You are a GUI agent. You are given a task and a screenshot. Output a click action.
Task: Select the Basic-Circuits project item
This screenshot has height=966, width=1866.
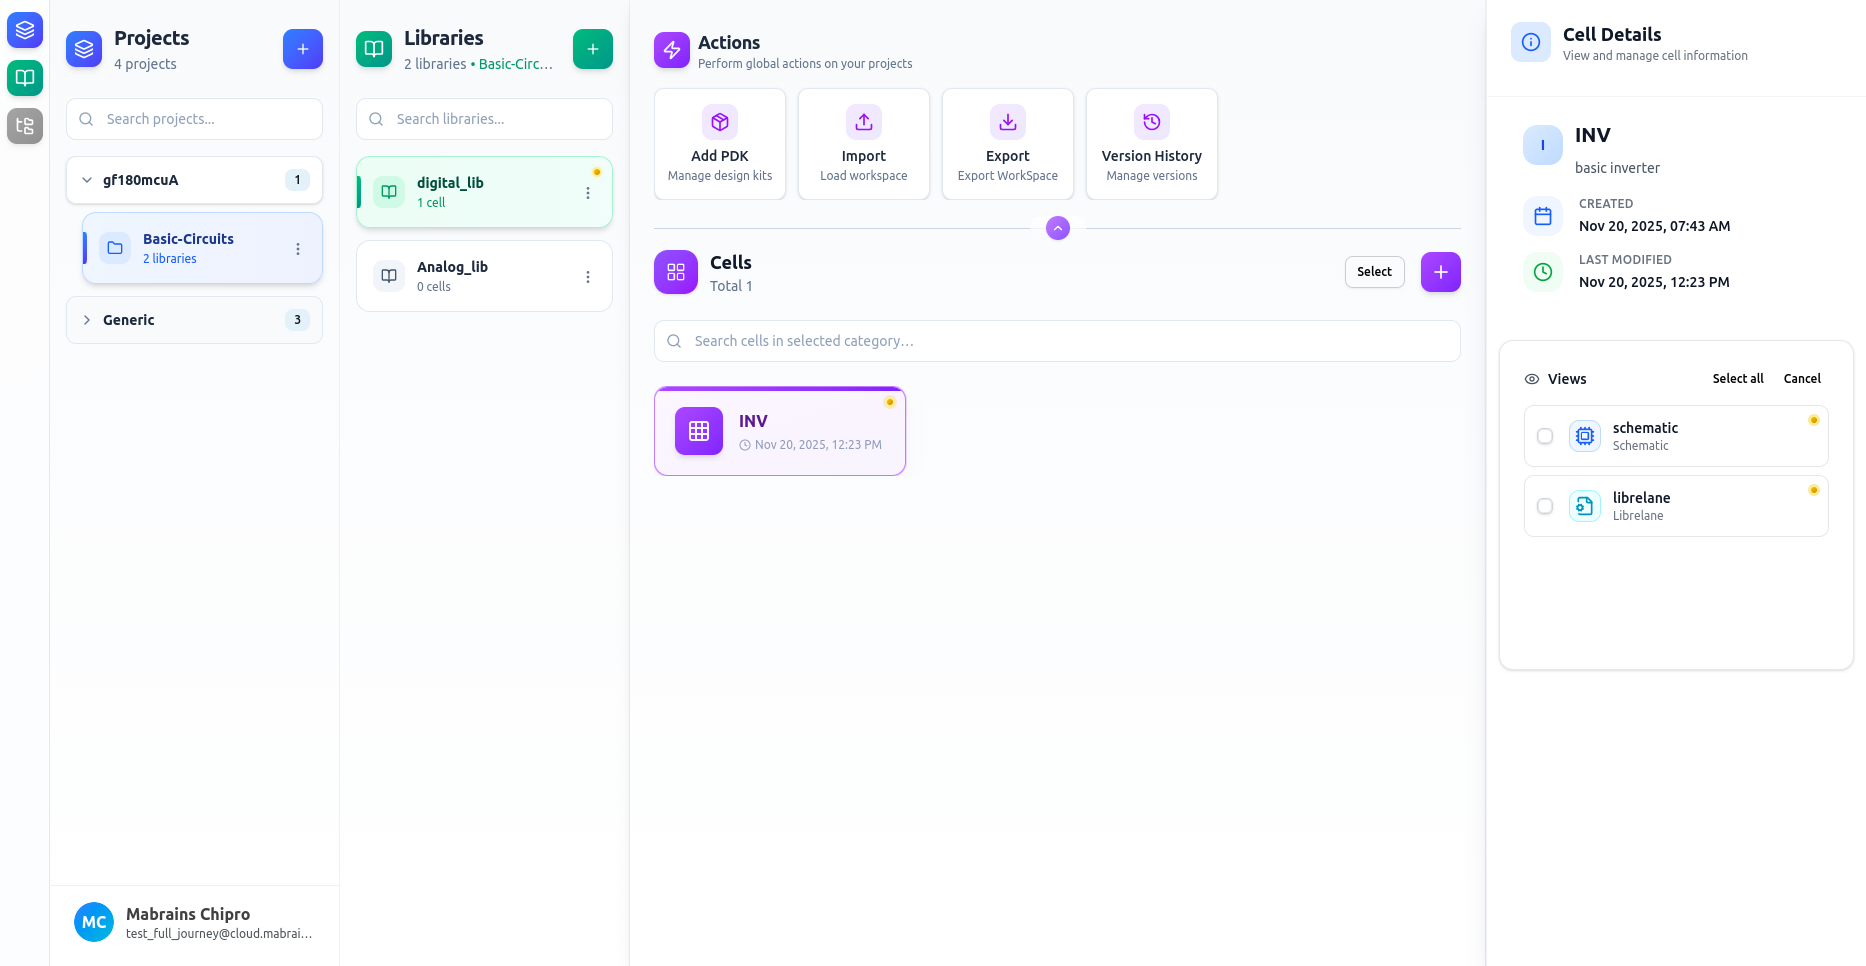pyautogui.click(x=188, y=248)
